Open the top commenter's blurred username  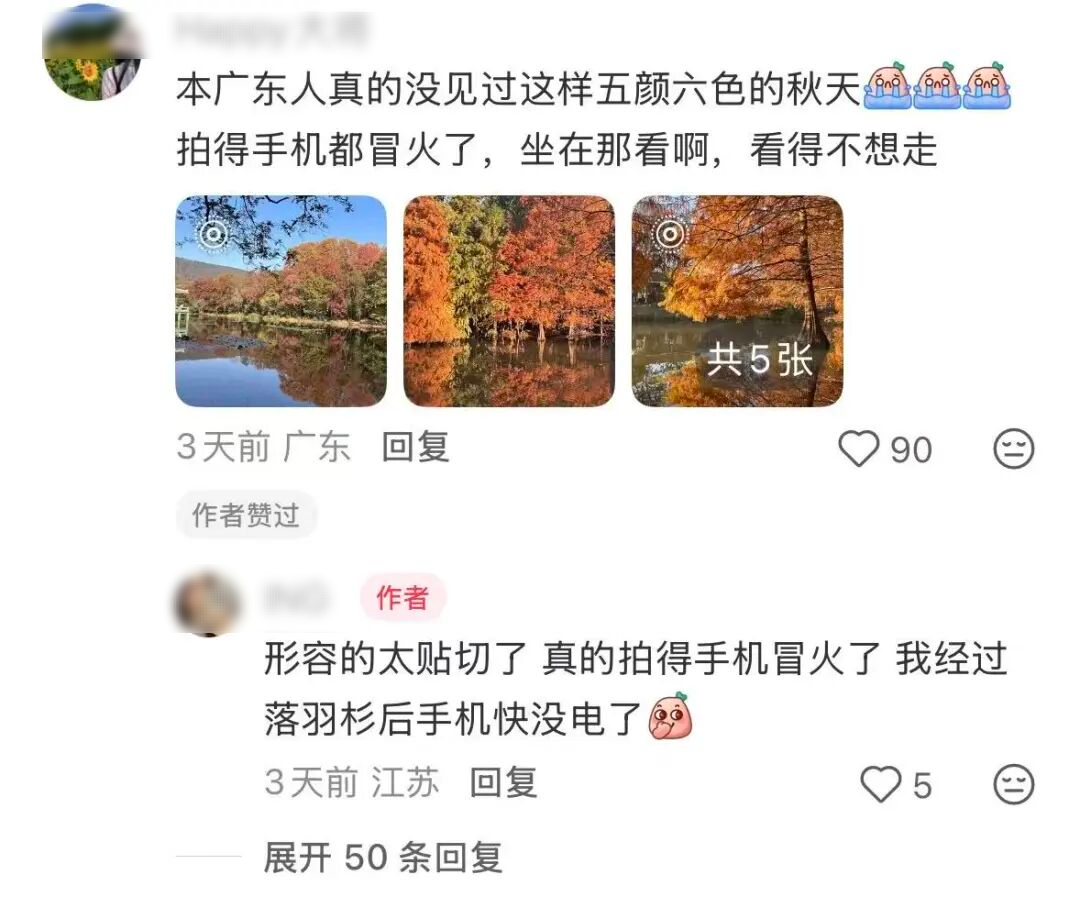272,31
